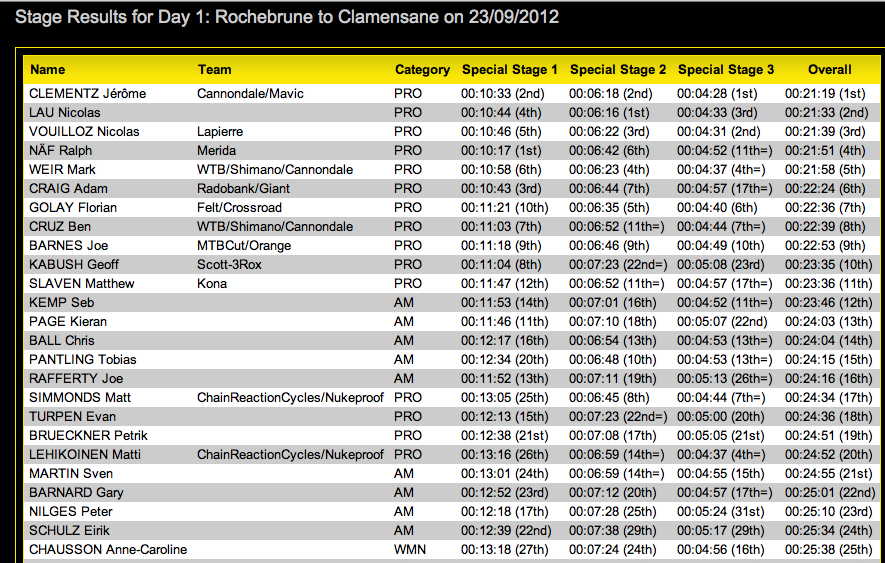
Task: Click the Kona team cell for SLAVEN
Action: pyautogui.click(x=212, y=284)
